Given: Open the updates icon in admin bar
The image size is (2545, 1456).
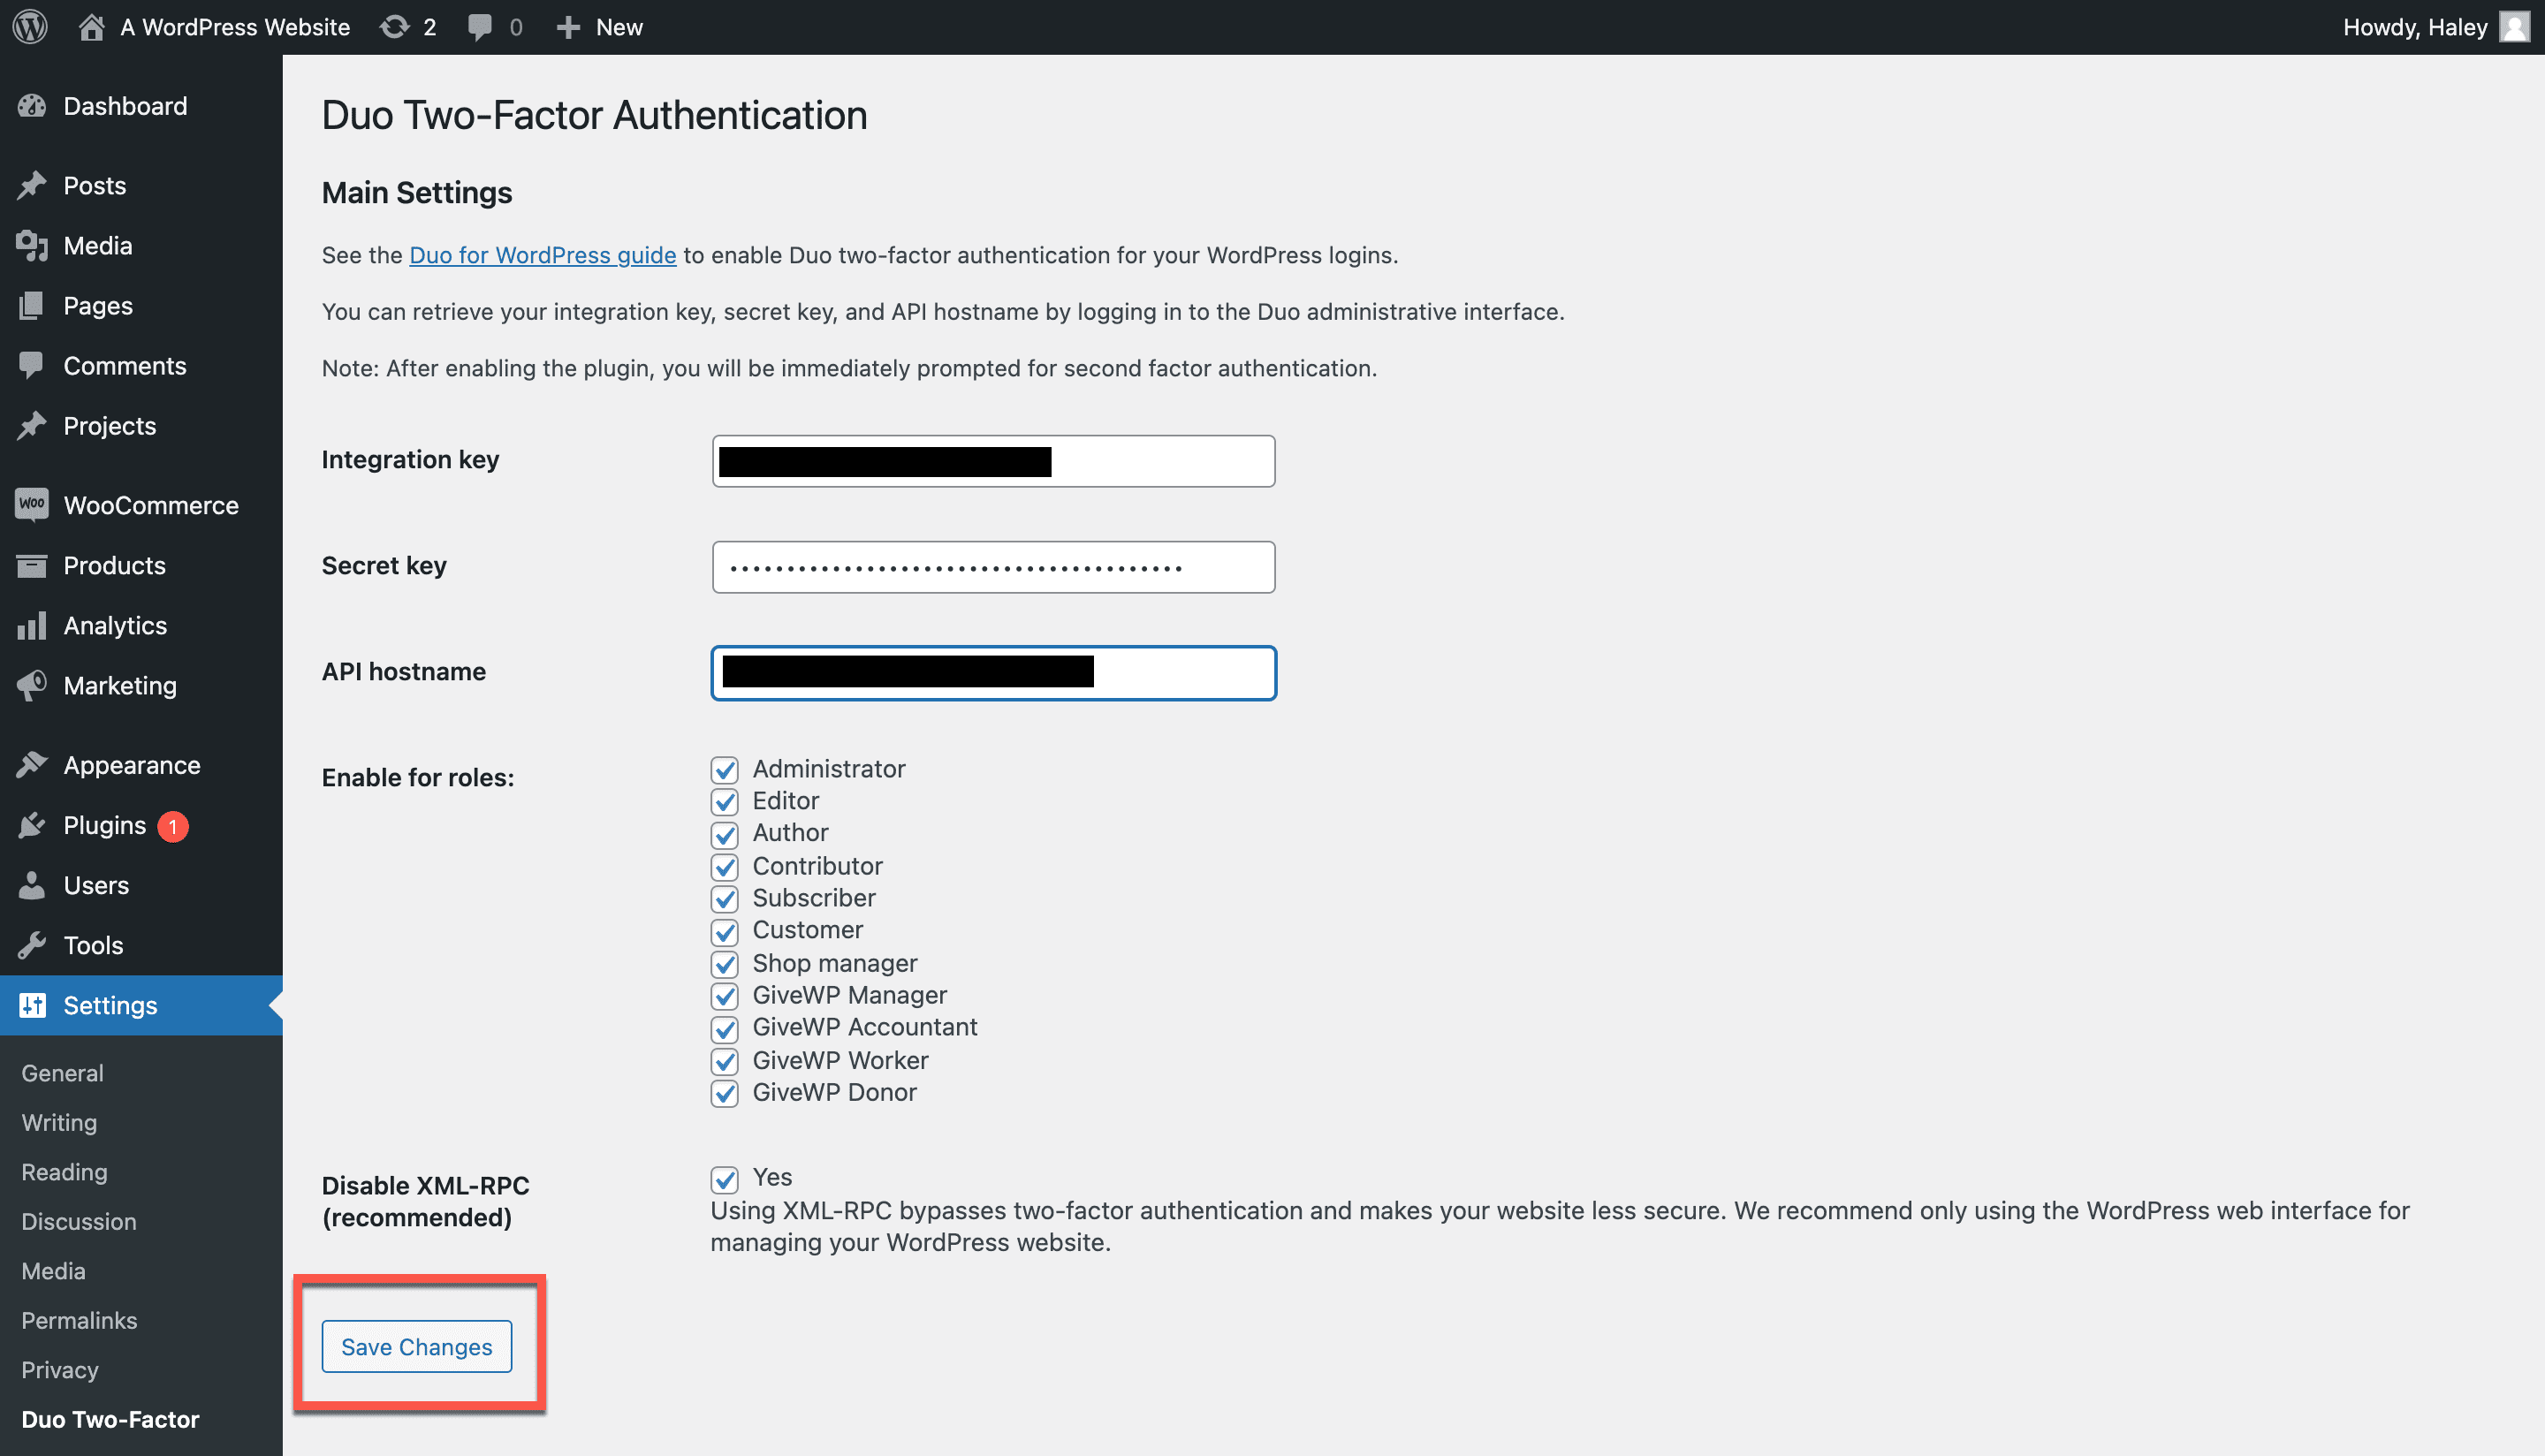Looking at the screenshot, I should click(396, 27).
